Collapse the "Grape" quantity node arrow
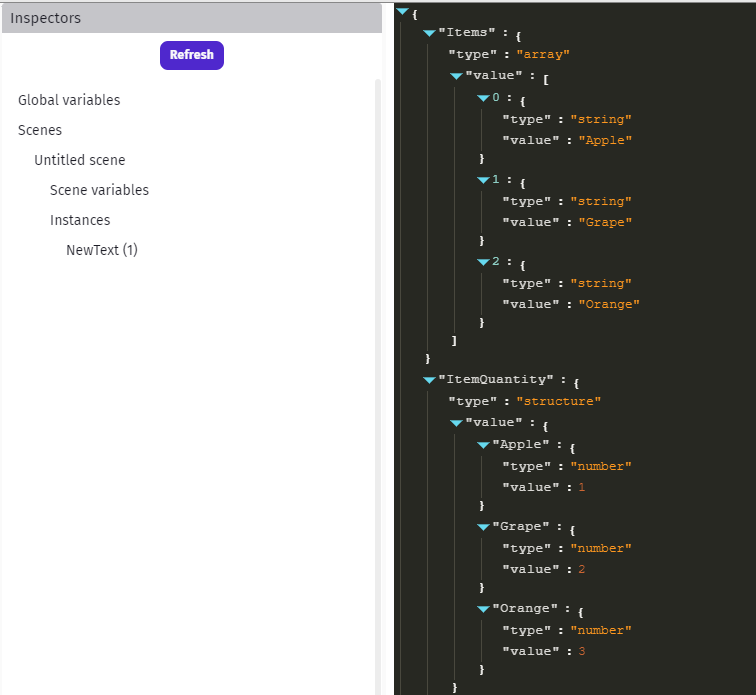The width and height of the screenshot is (756, 695). coord(483,527)
